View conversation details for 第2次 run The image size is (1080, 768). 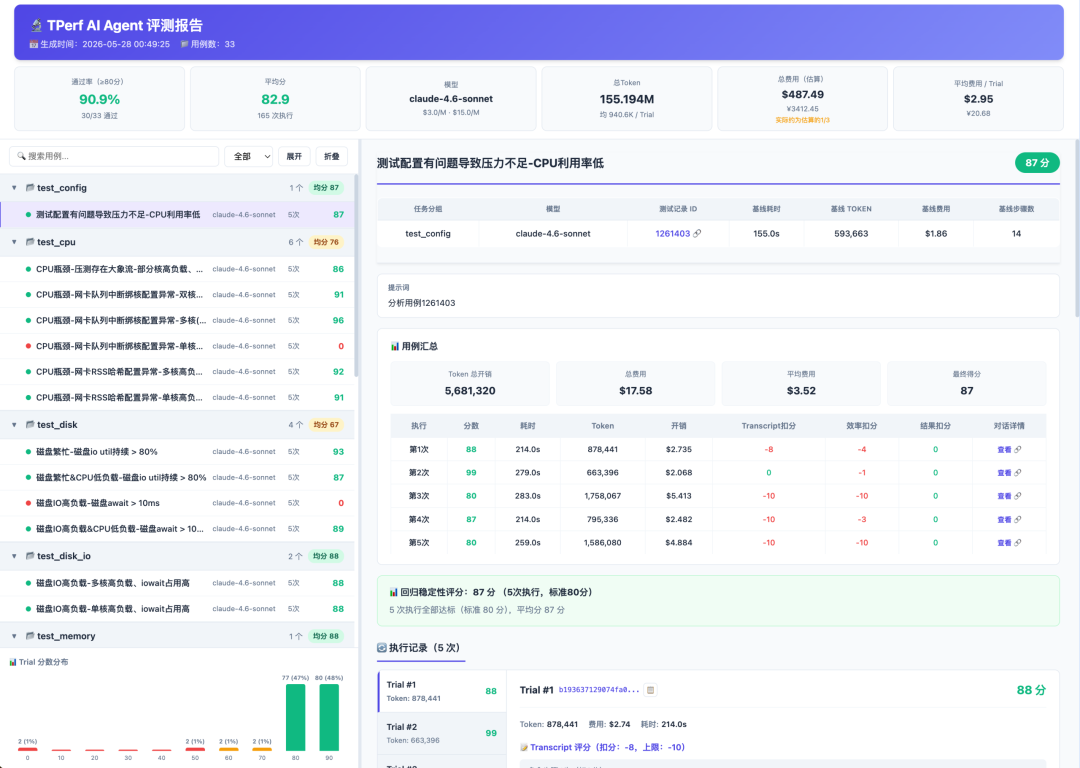tap(1009, 473)
